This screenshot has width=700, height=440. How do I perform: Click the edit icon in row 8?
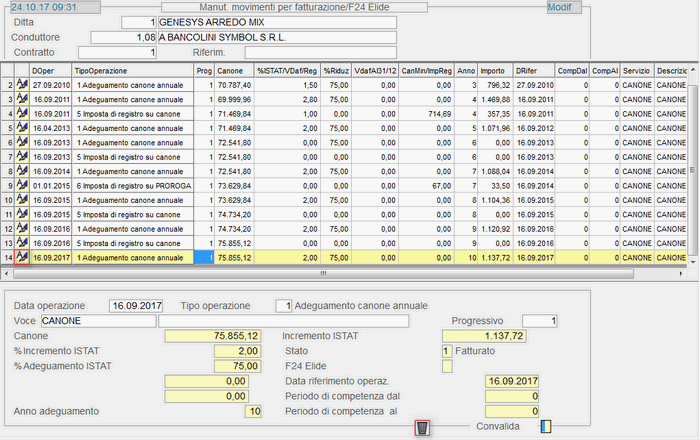pos(22,171)
